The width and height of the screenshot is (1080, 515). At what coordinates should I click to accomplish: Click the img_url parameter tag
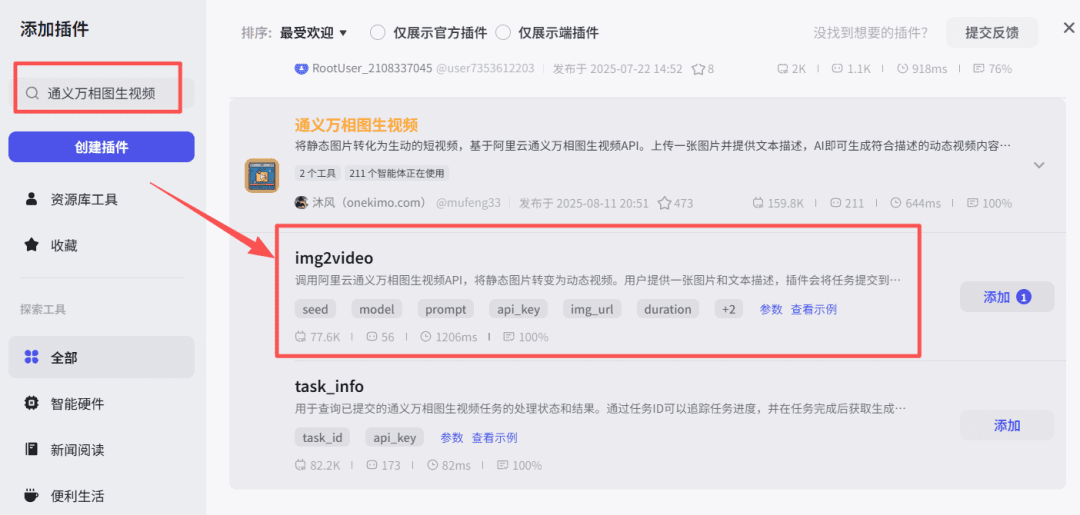[x=592, y=309]
